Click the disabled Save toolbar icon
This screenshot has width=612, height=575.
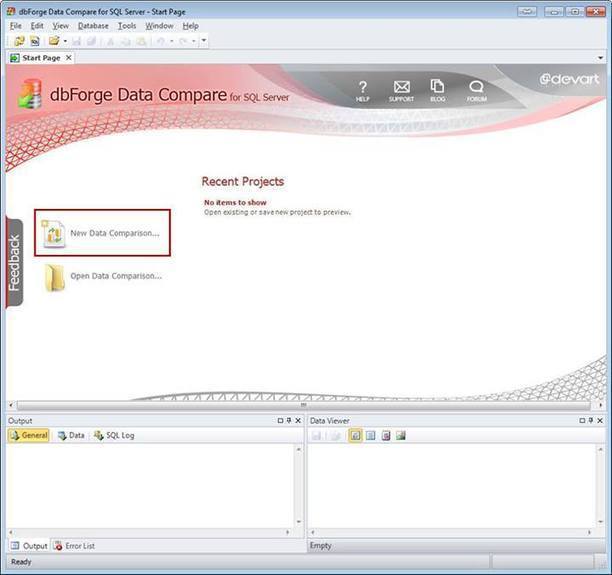[x=76, y=41]
